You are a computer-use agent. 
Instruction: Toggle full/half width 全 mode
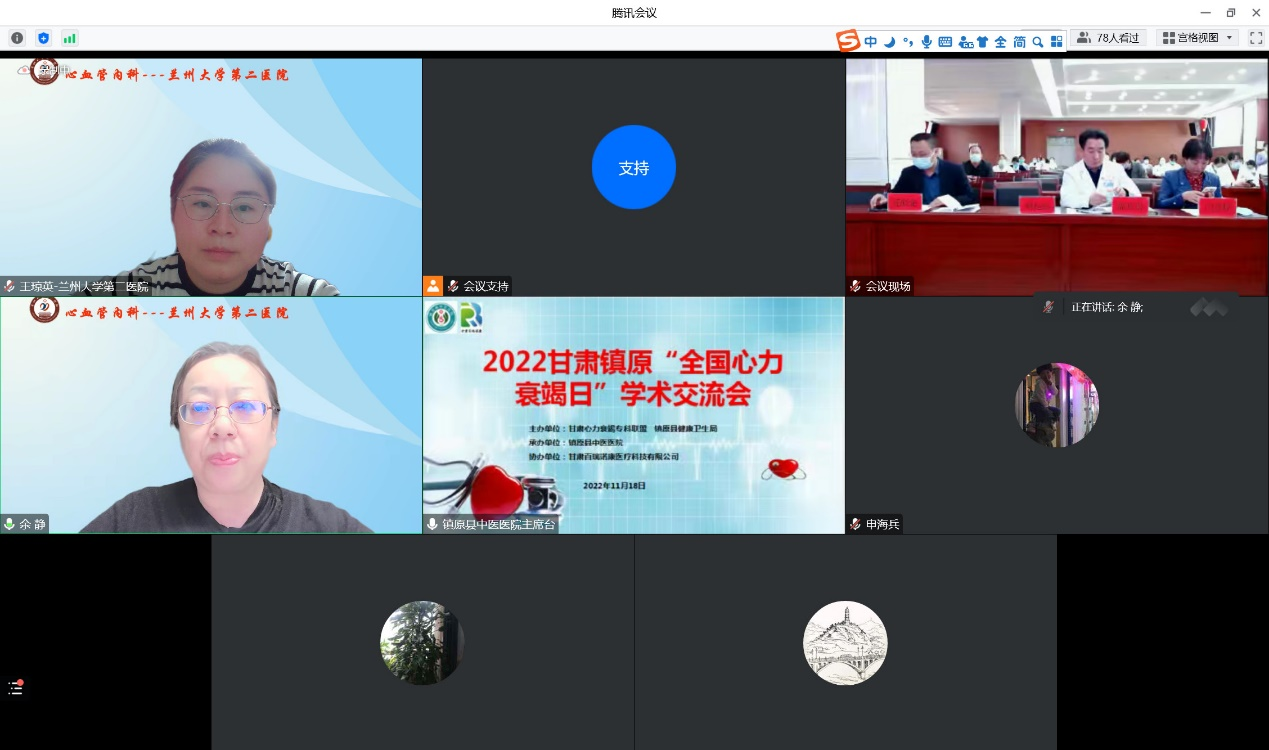(1000, 42)
